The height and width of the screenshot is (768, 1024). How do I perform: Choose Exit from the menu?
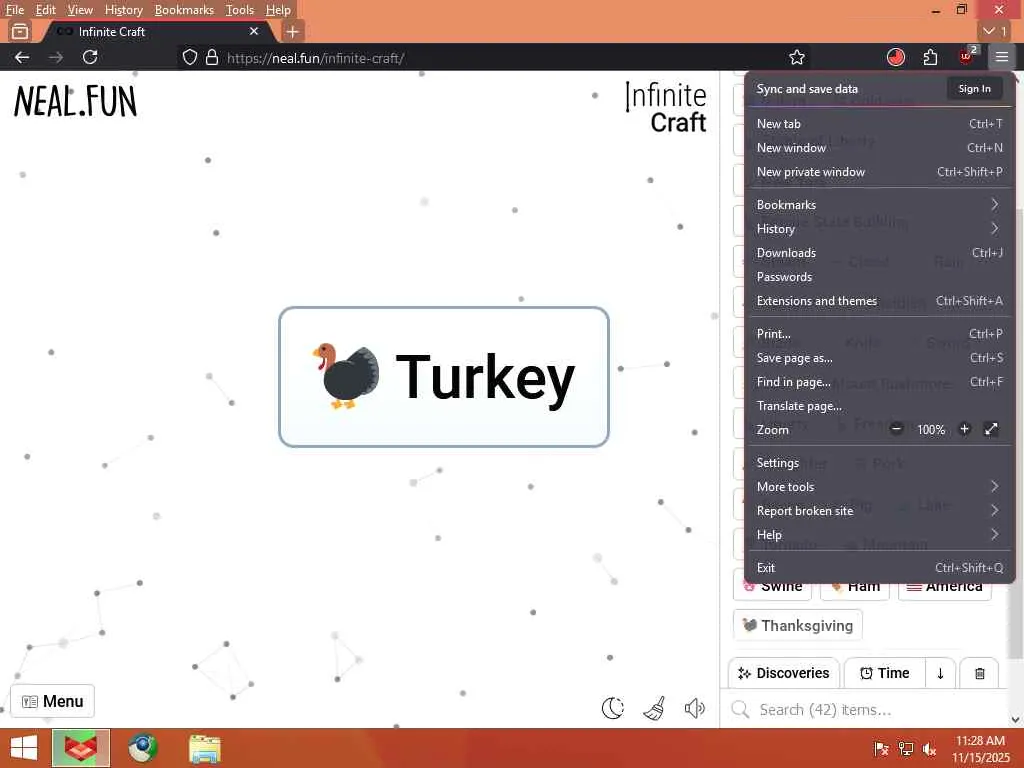tap(880, 568)
